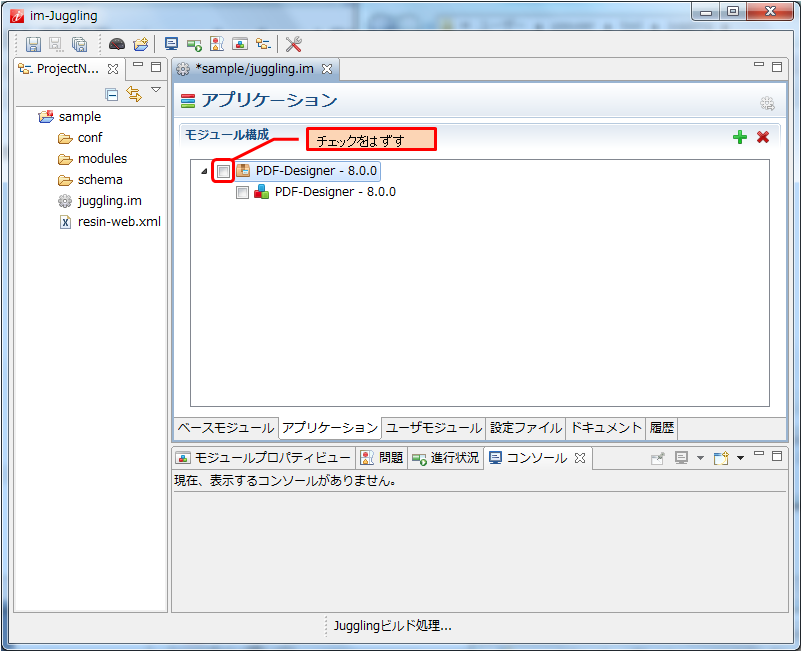Collapse the PDF-Designer 8.0.0 tree node
802x652 pixels.
point(204,171)
